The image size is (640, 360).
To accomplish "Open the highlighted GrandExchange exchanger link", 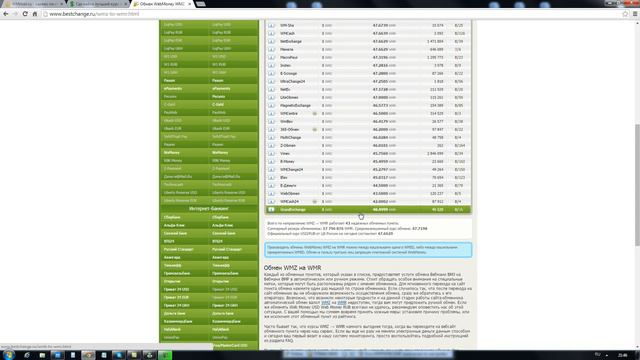I will click(x=293, y=209).
